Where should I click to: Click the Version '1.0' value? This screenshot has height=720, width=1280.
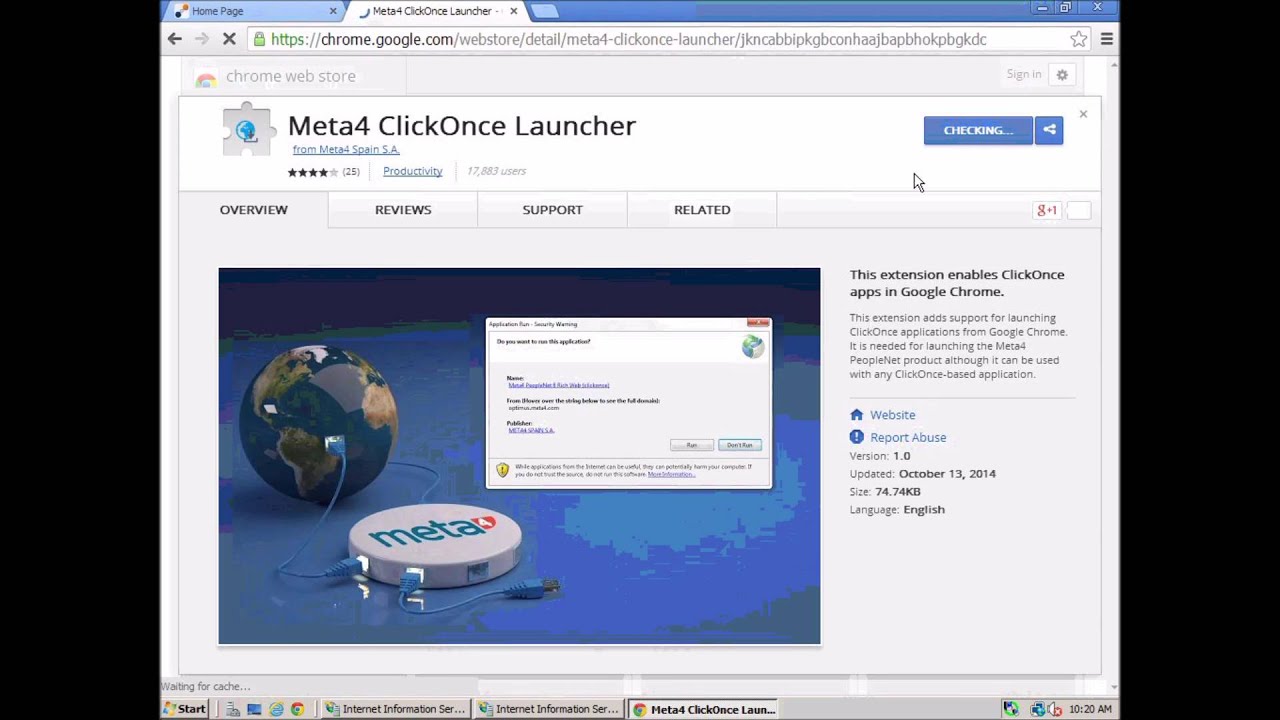coord(902,456)
